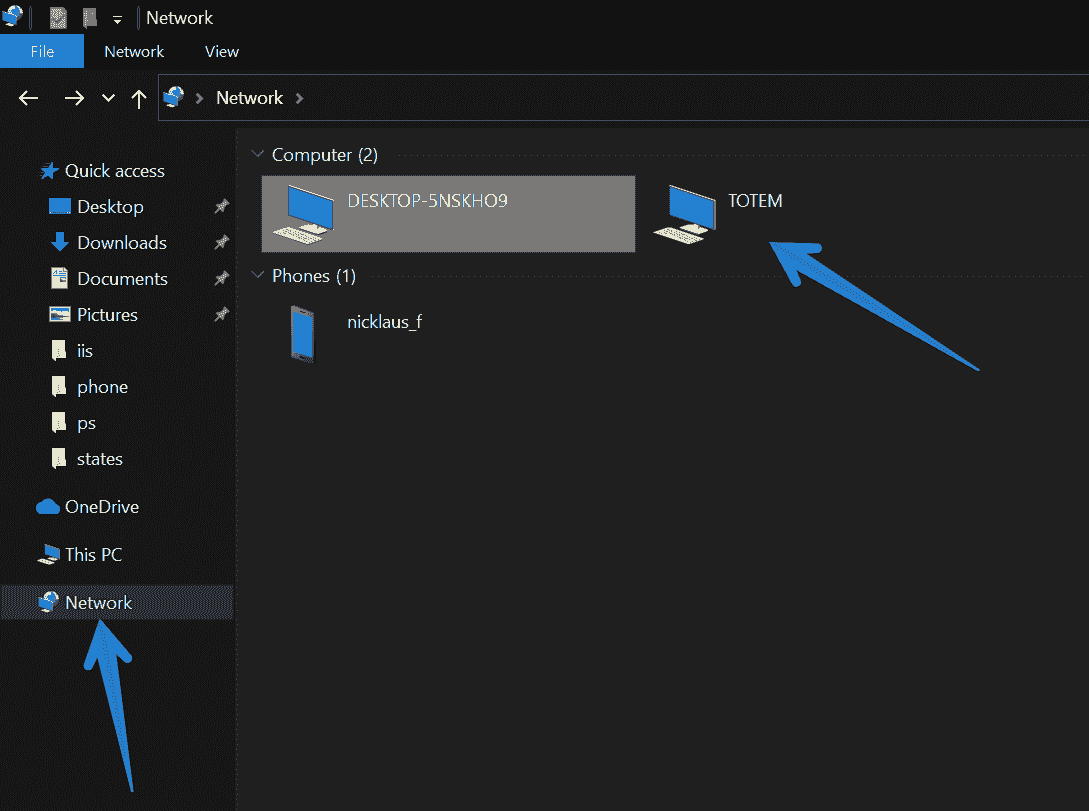Screen dimensions: 1089x811
Task: Open the Downloads folder from the sidebar
Action: 121,242
